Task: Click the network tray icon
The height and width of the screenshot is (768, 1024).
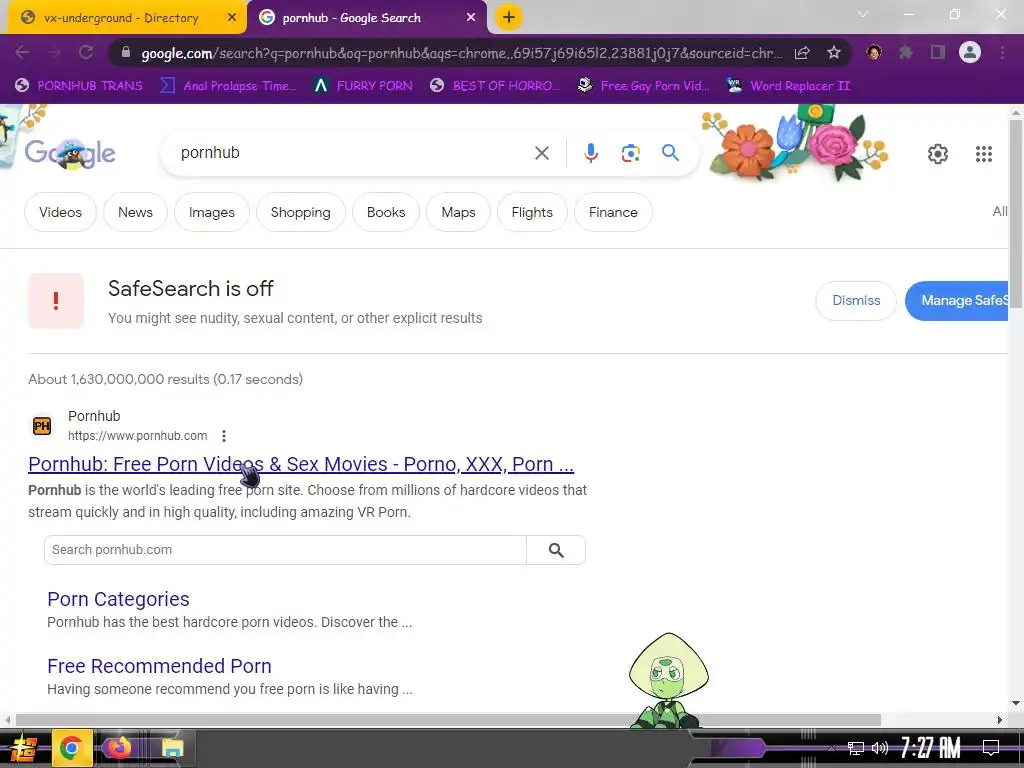Action: pos(855,748)
